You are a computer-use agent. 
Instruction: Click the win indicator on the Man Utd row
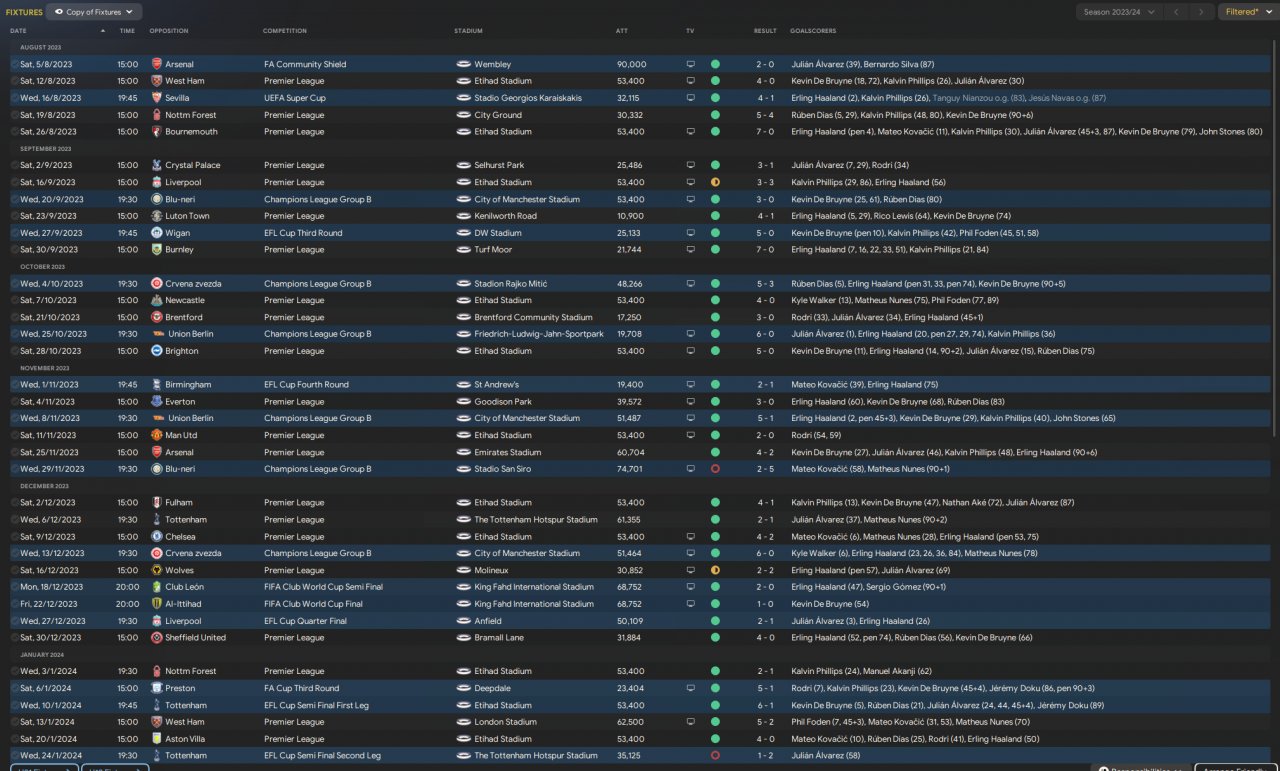(715, 435)
